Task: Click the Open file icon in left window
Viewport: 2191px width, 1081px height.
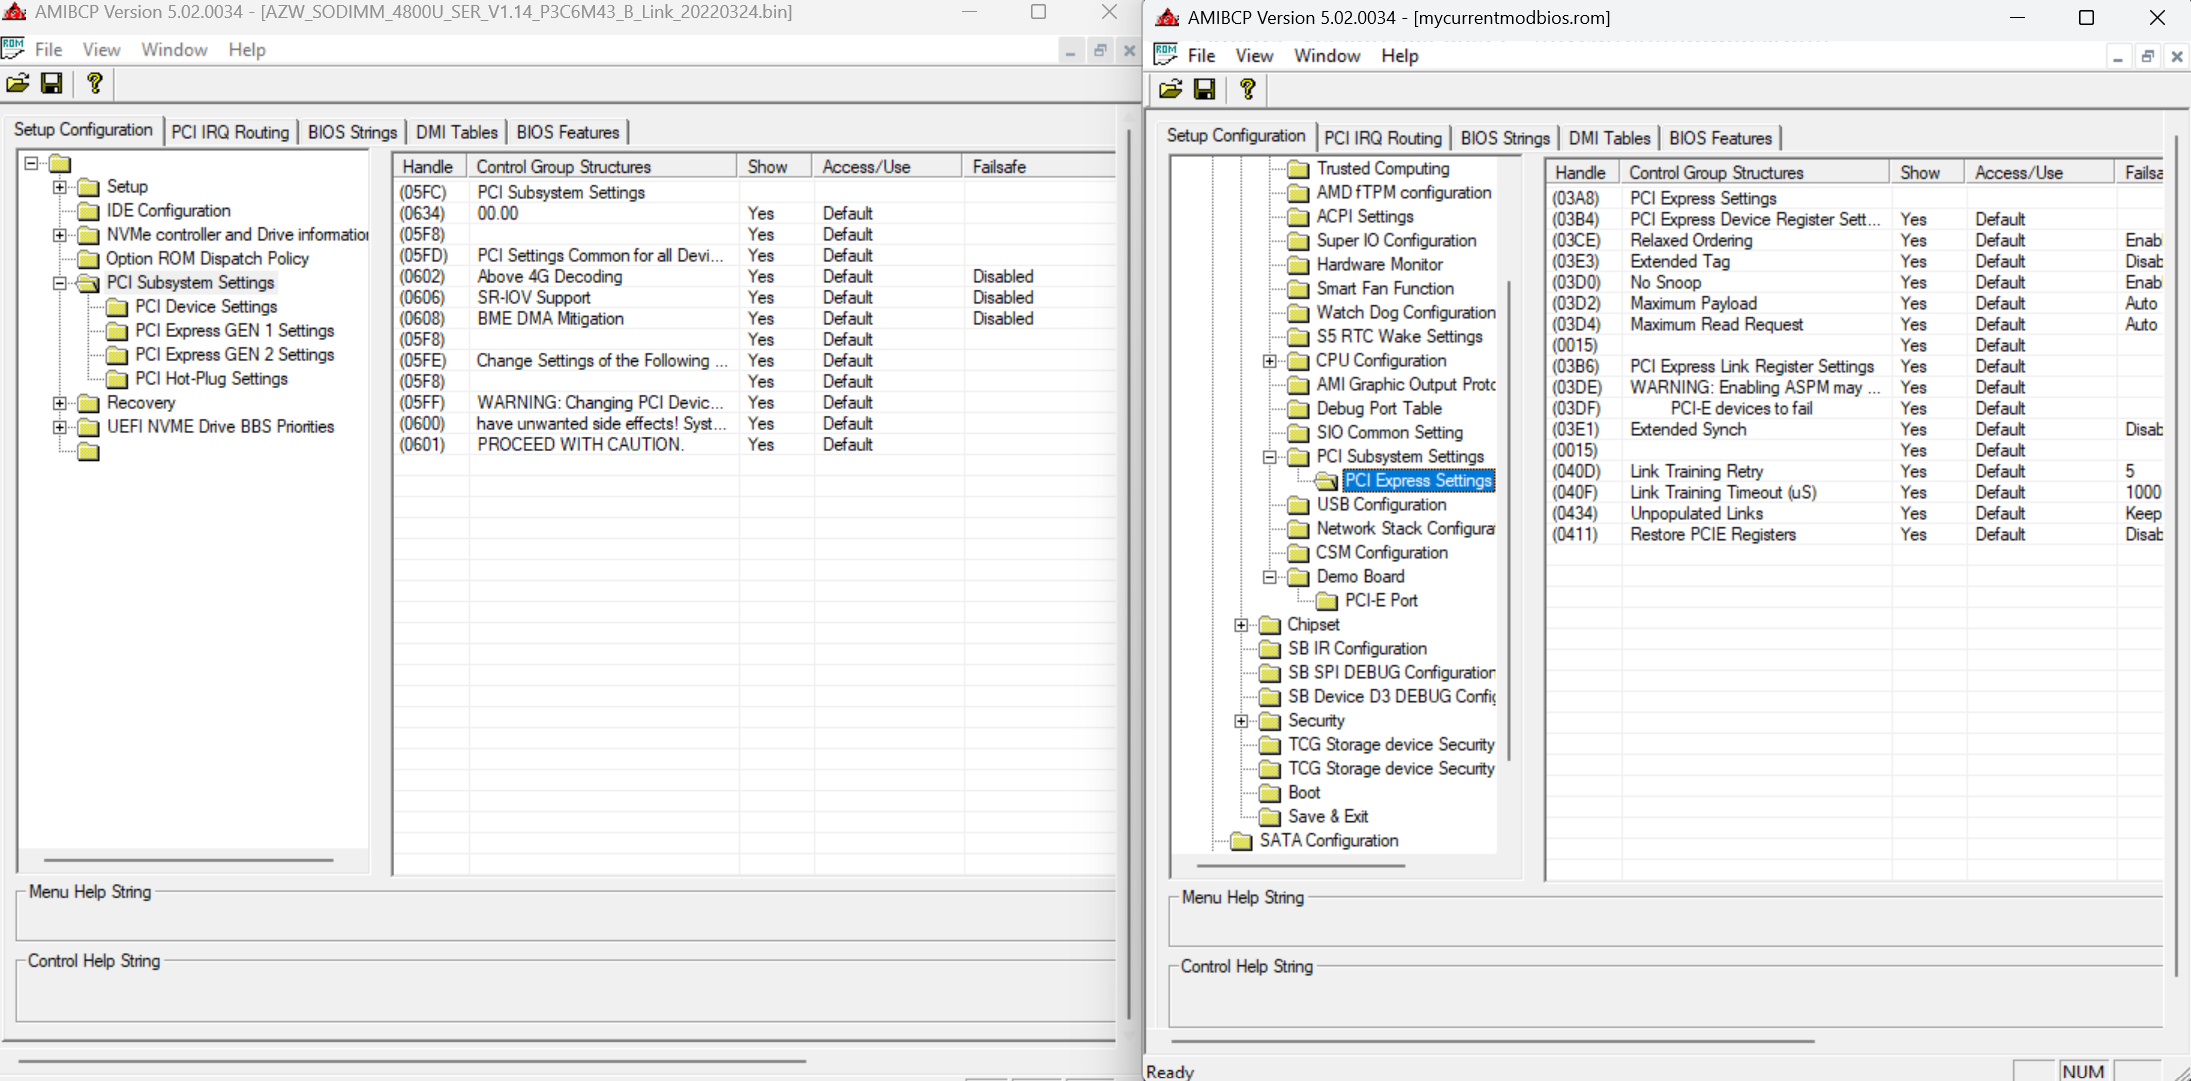Action: point(18,84)
